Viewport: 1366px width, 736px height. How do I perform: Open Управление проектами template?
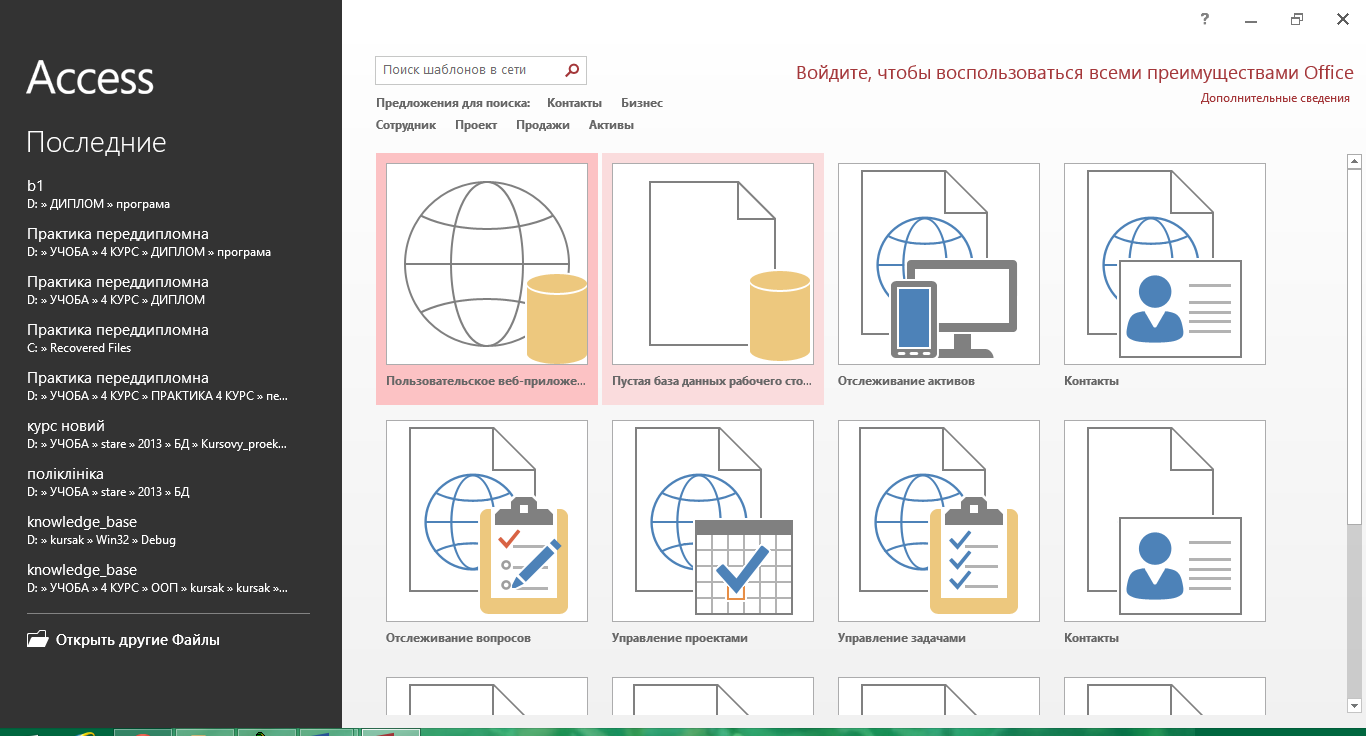coord(713,535)
